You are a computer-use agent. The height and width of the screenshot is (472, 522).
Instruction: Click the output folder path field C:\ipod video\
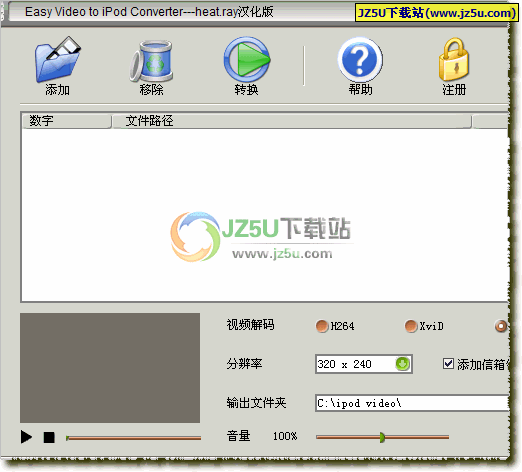coord(412,403)
